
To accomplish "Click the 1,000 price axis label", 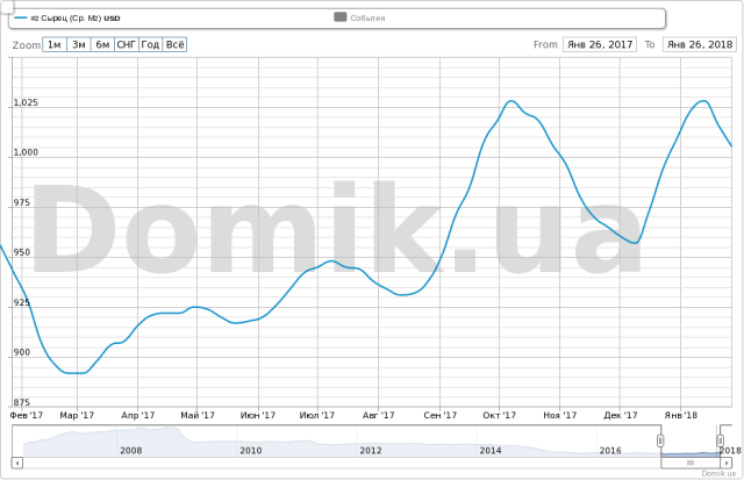I will (26, 153).
